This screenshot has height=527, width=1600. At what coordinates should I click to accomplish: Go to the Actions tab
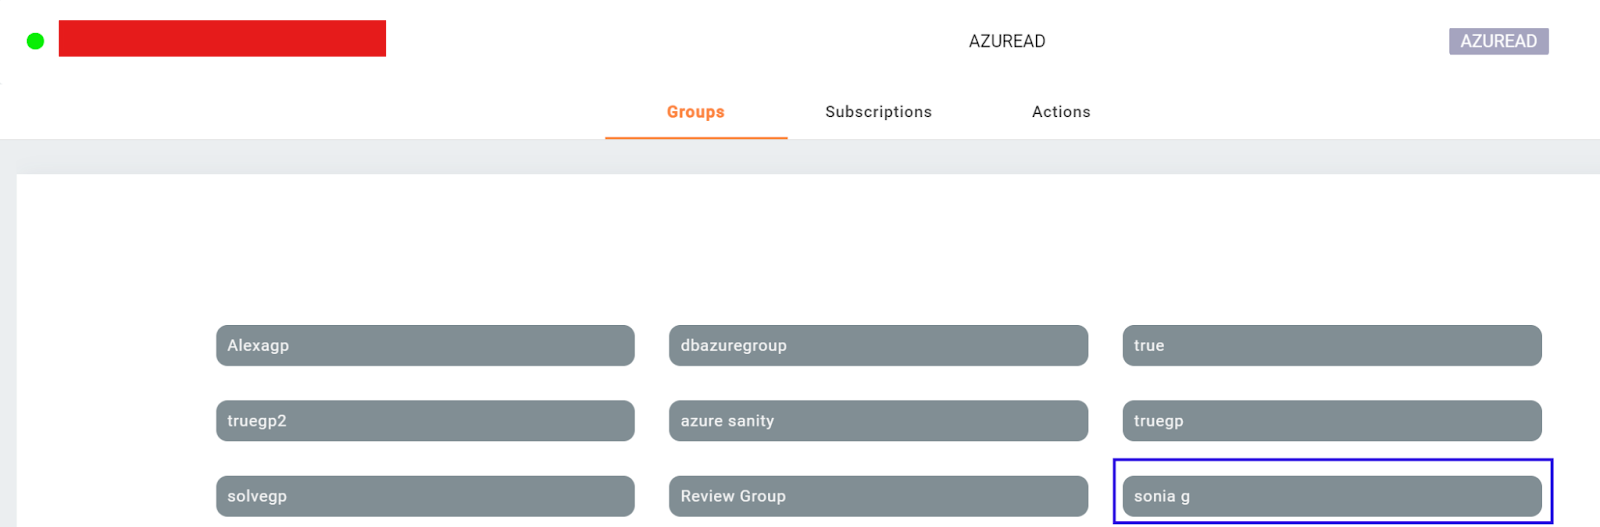[x=1061, y=112]
